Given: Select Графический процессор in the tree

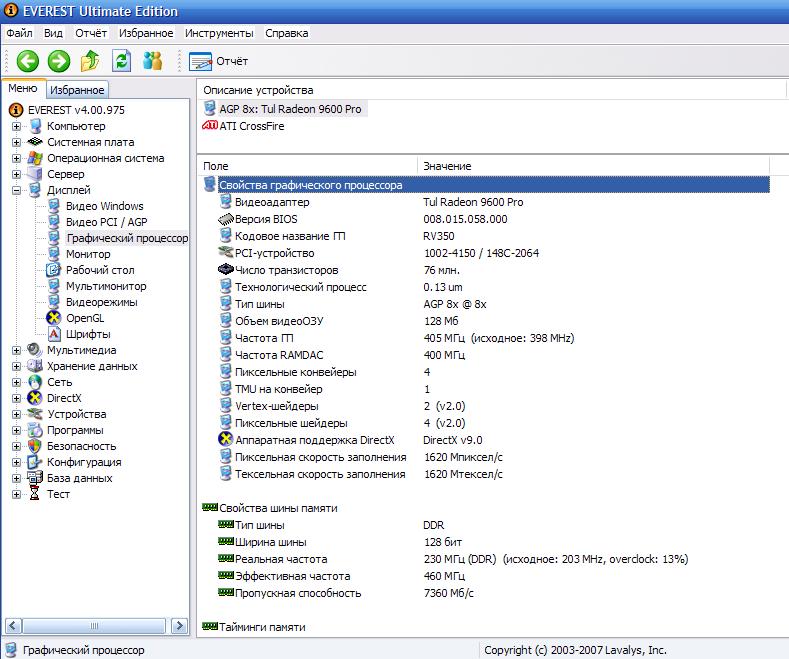Looking at the screenshot, I should tap(127, 238).
